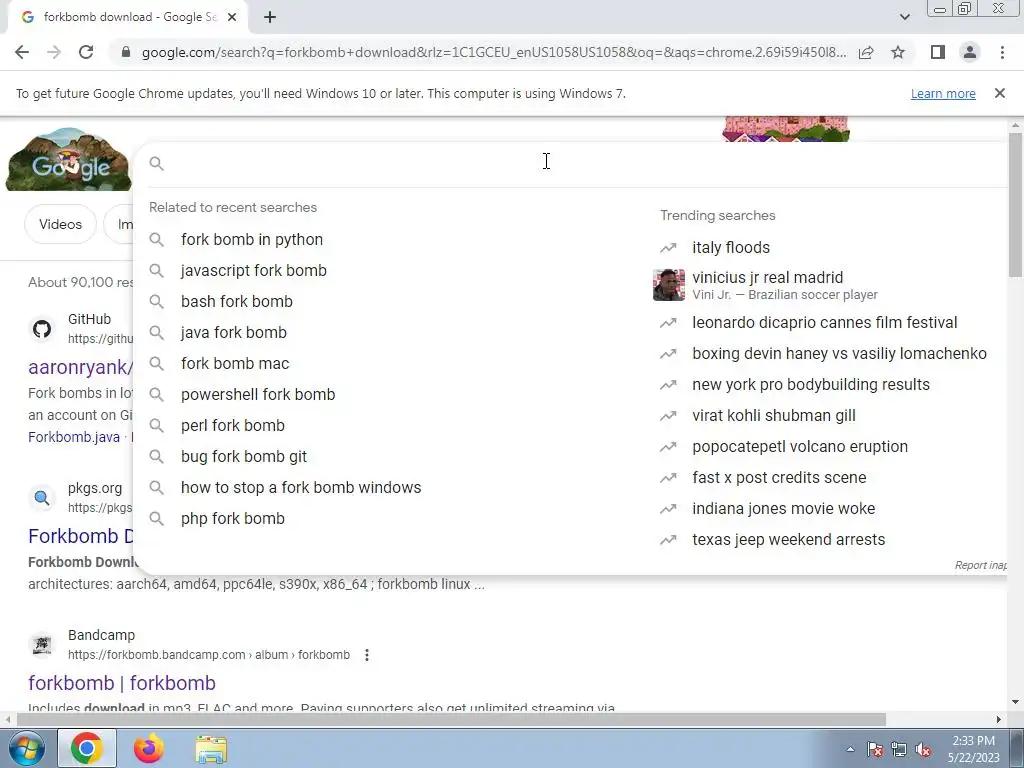Click the network status tray icon
The height and width of the screenshot is (768, 1024).
899,749
